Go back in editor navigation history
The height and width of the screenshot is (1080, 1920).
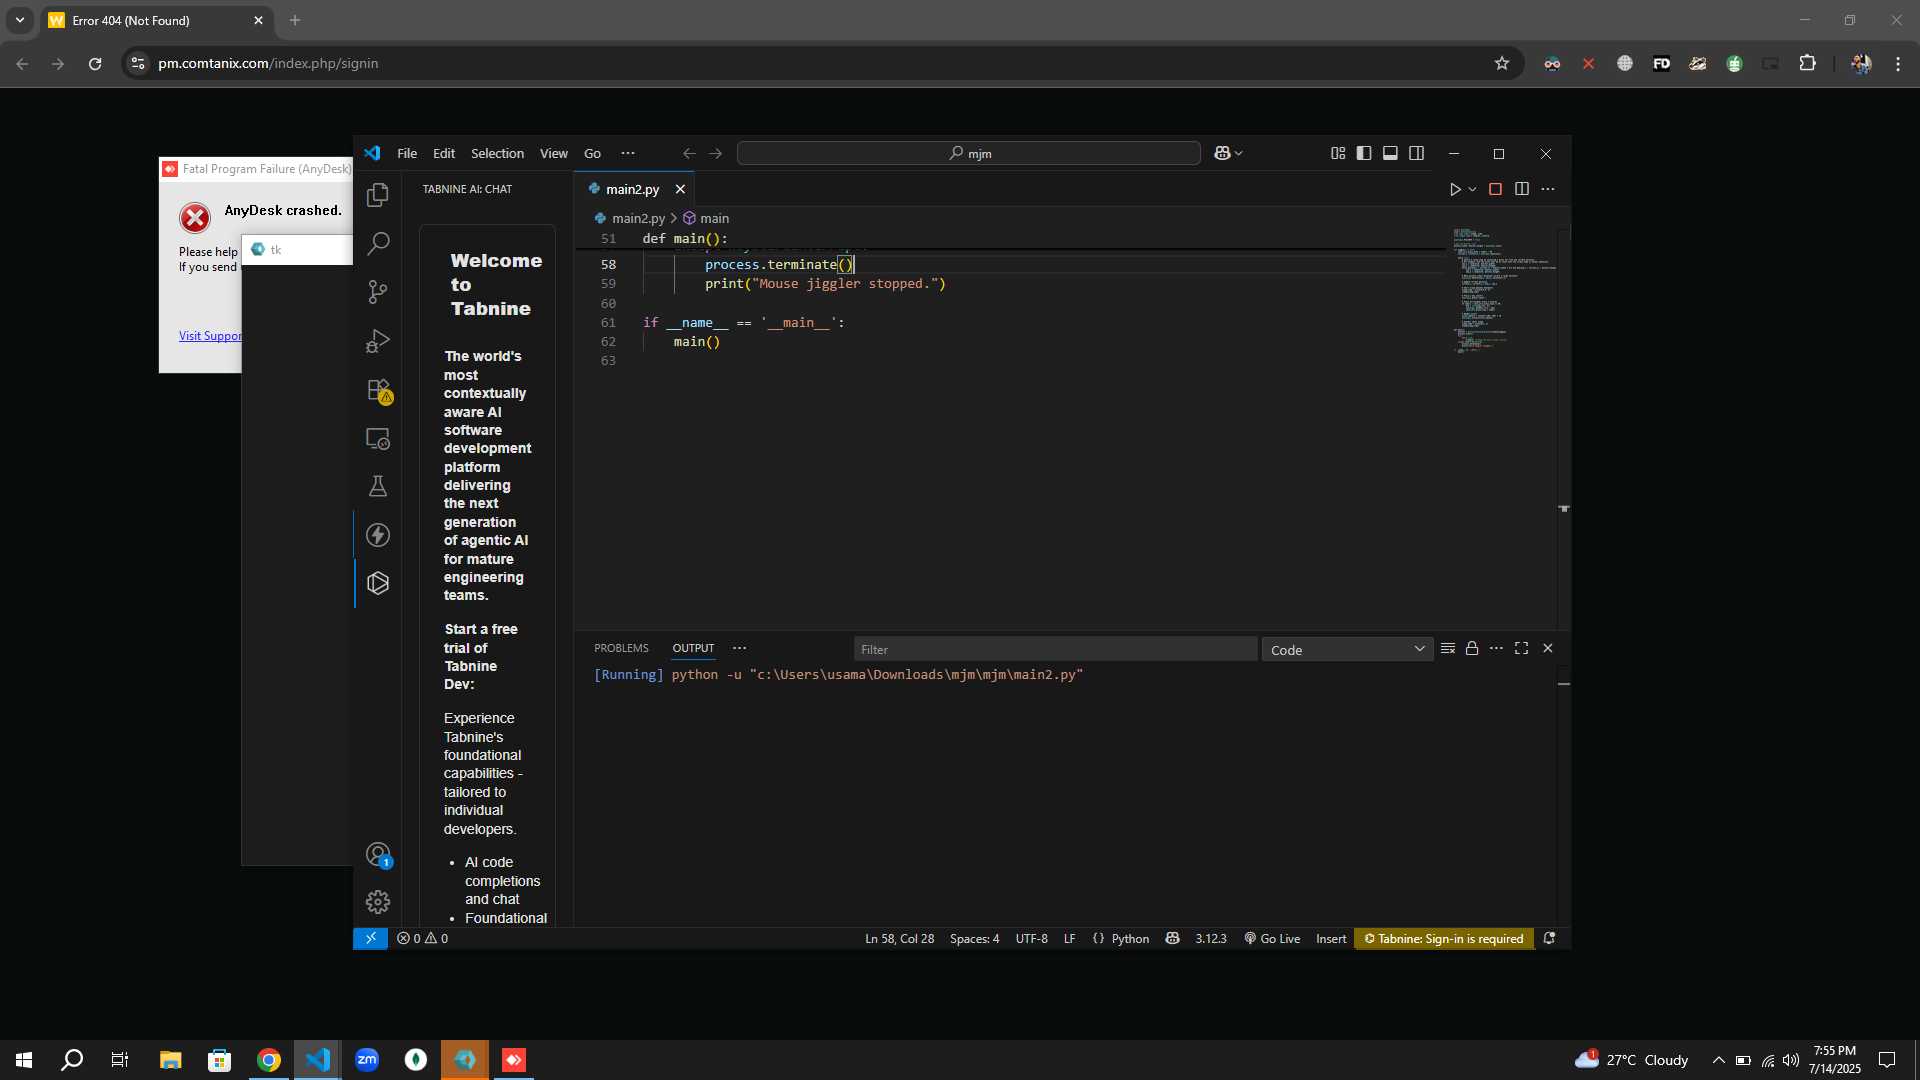tap(689, 153)
